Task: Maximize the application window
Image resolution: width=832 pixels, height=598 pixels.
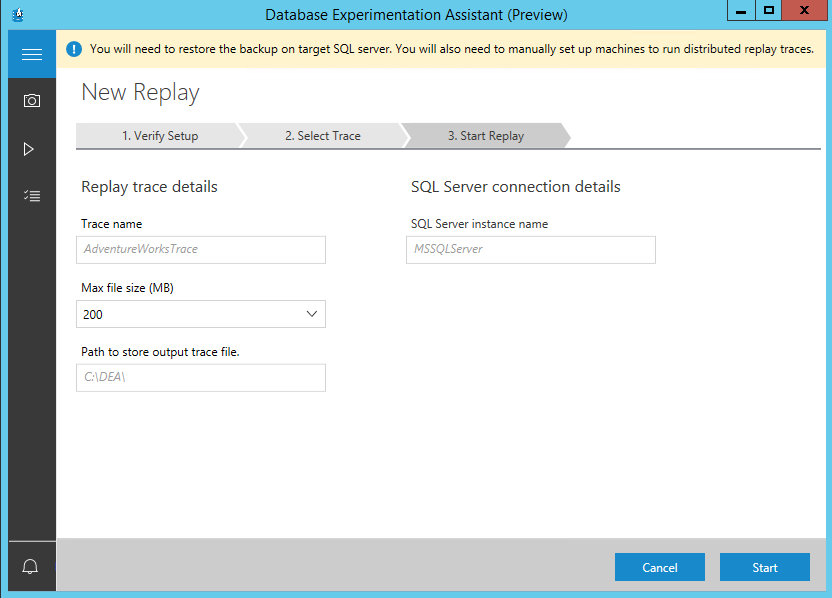Action: pos(768,10)
